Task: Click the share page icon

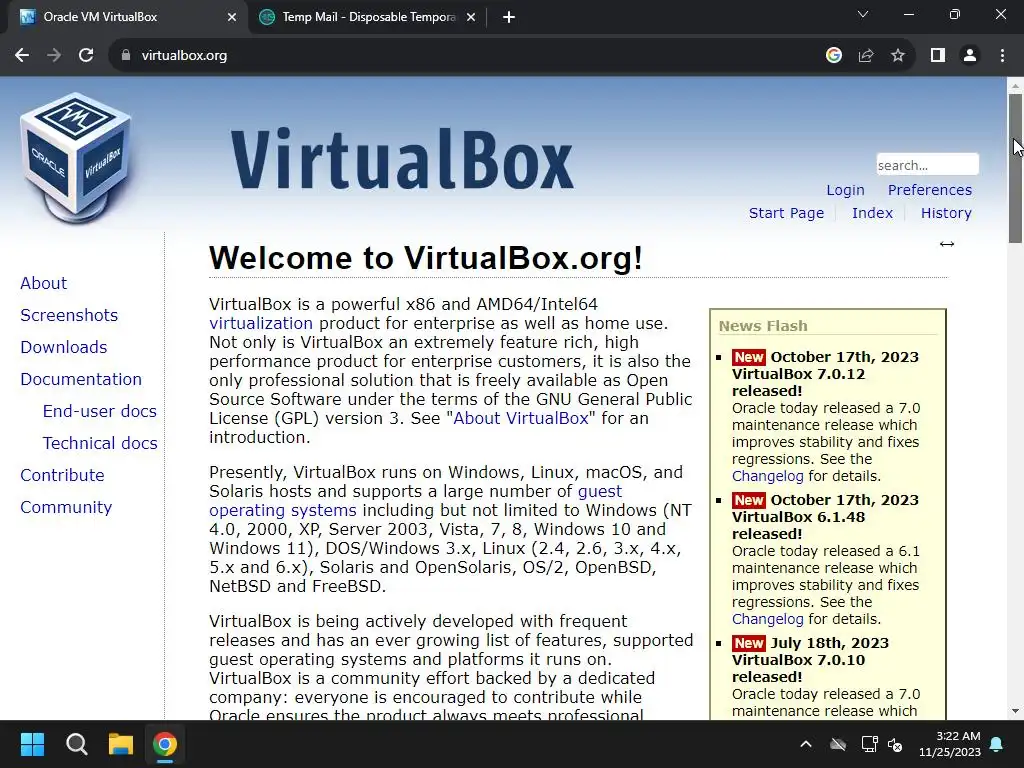Action: 866,56
